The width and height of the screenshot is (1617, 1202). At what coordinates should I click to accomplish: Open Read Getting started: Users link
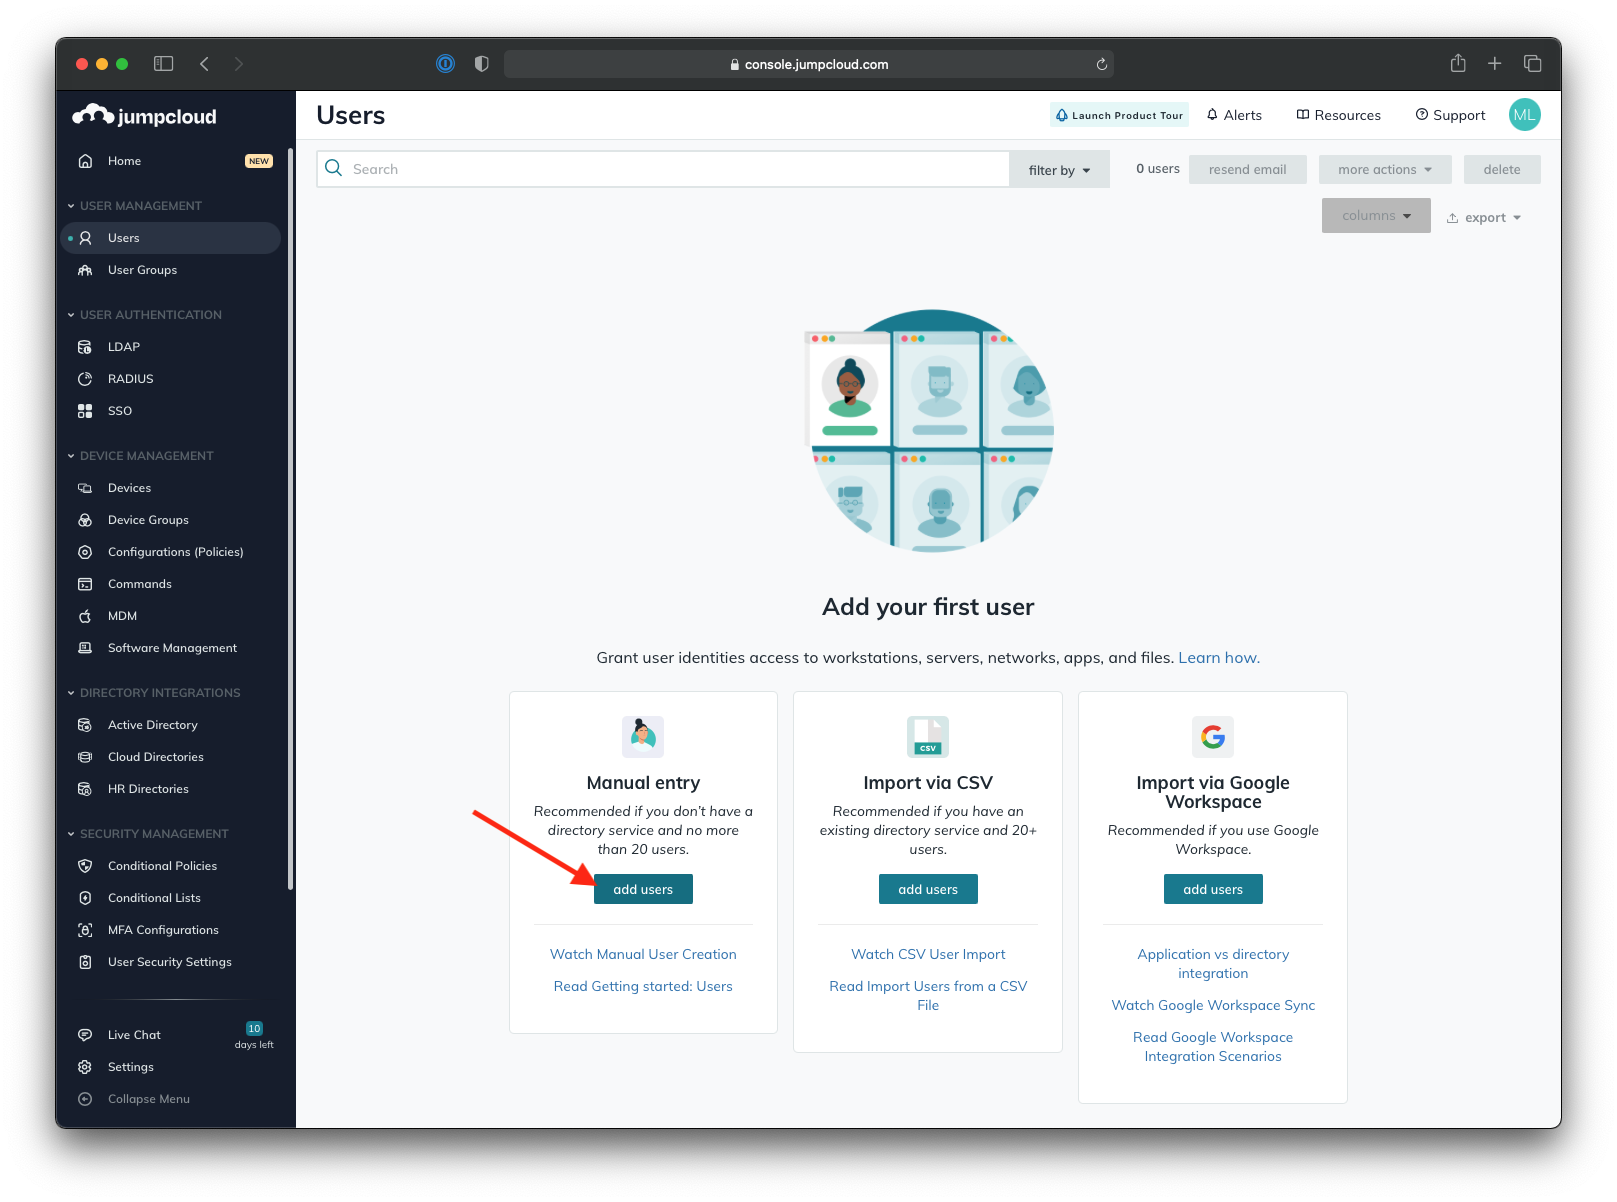[x=643, y=987]
